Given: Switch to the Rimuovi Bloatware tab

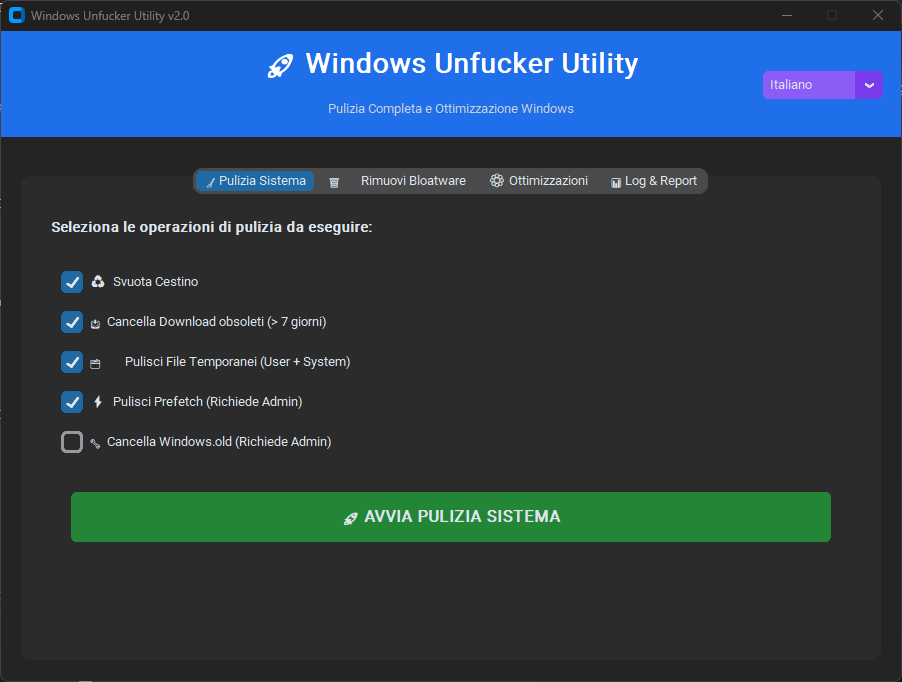Looking at the screenshot, I should pos(398,181).
